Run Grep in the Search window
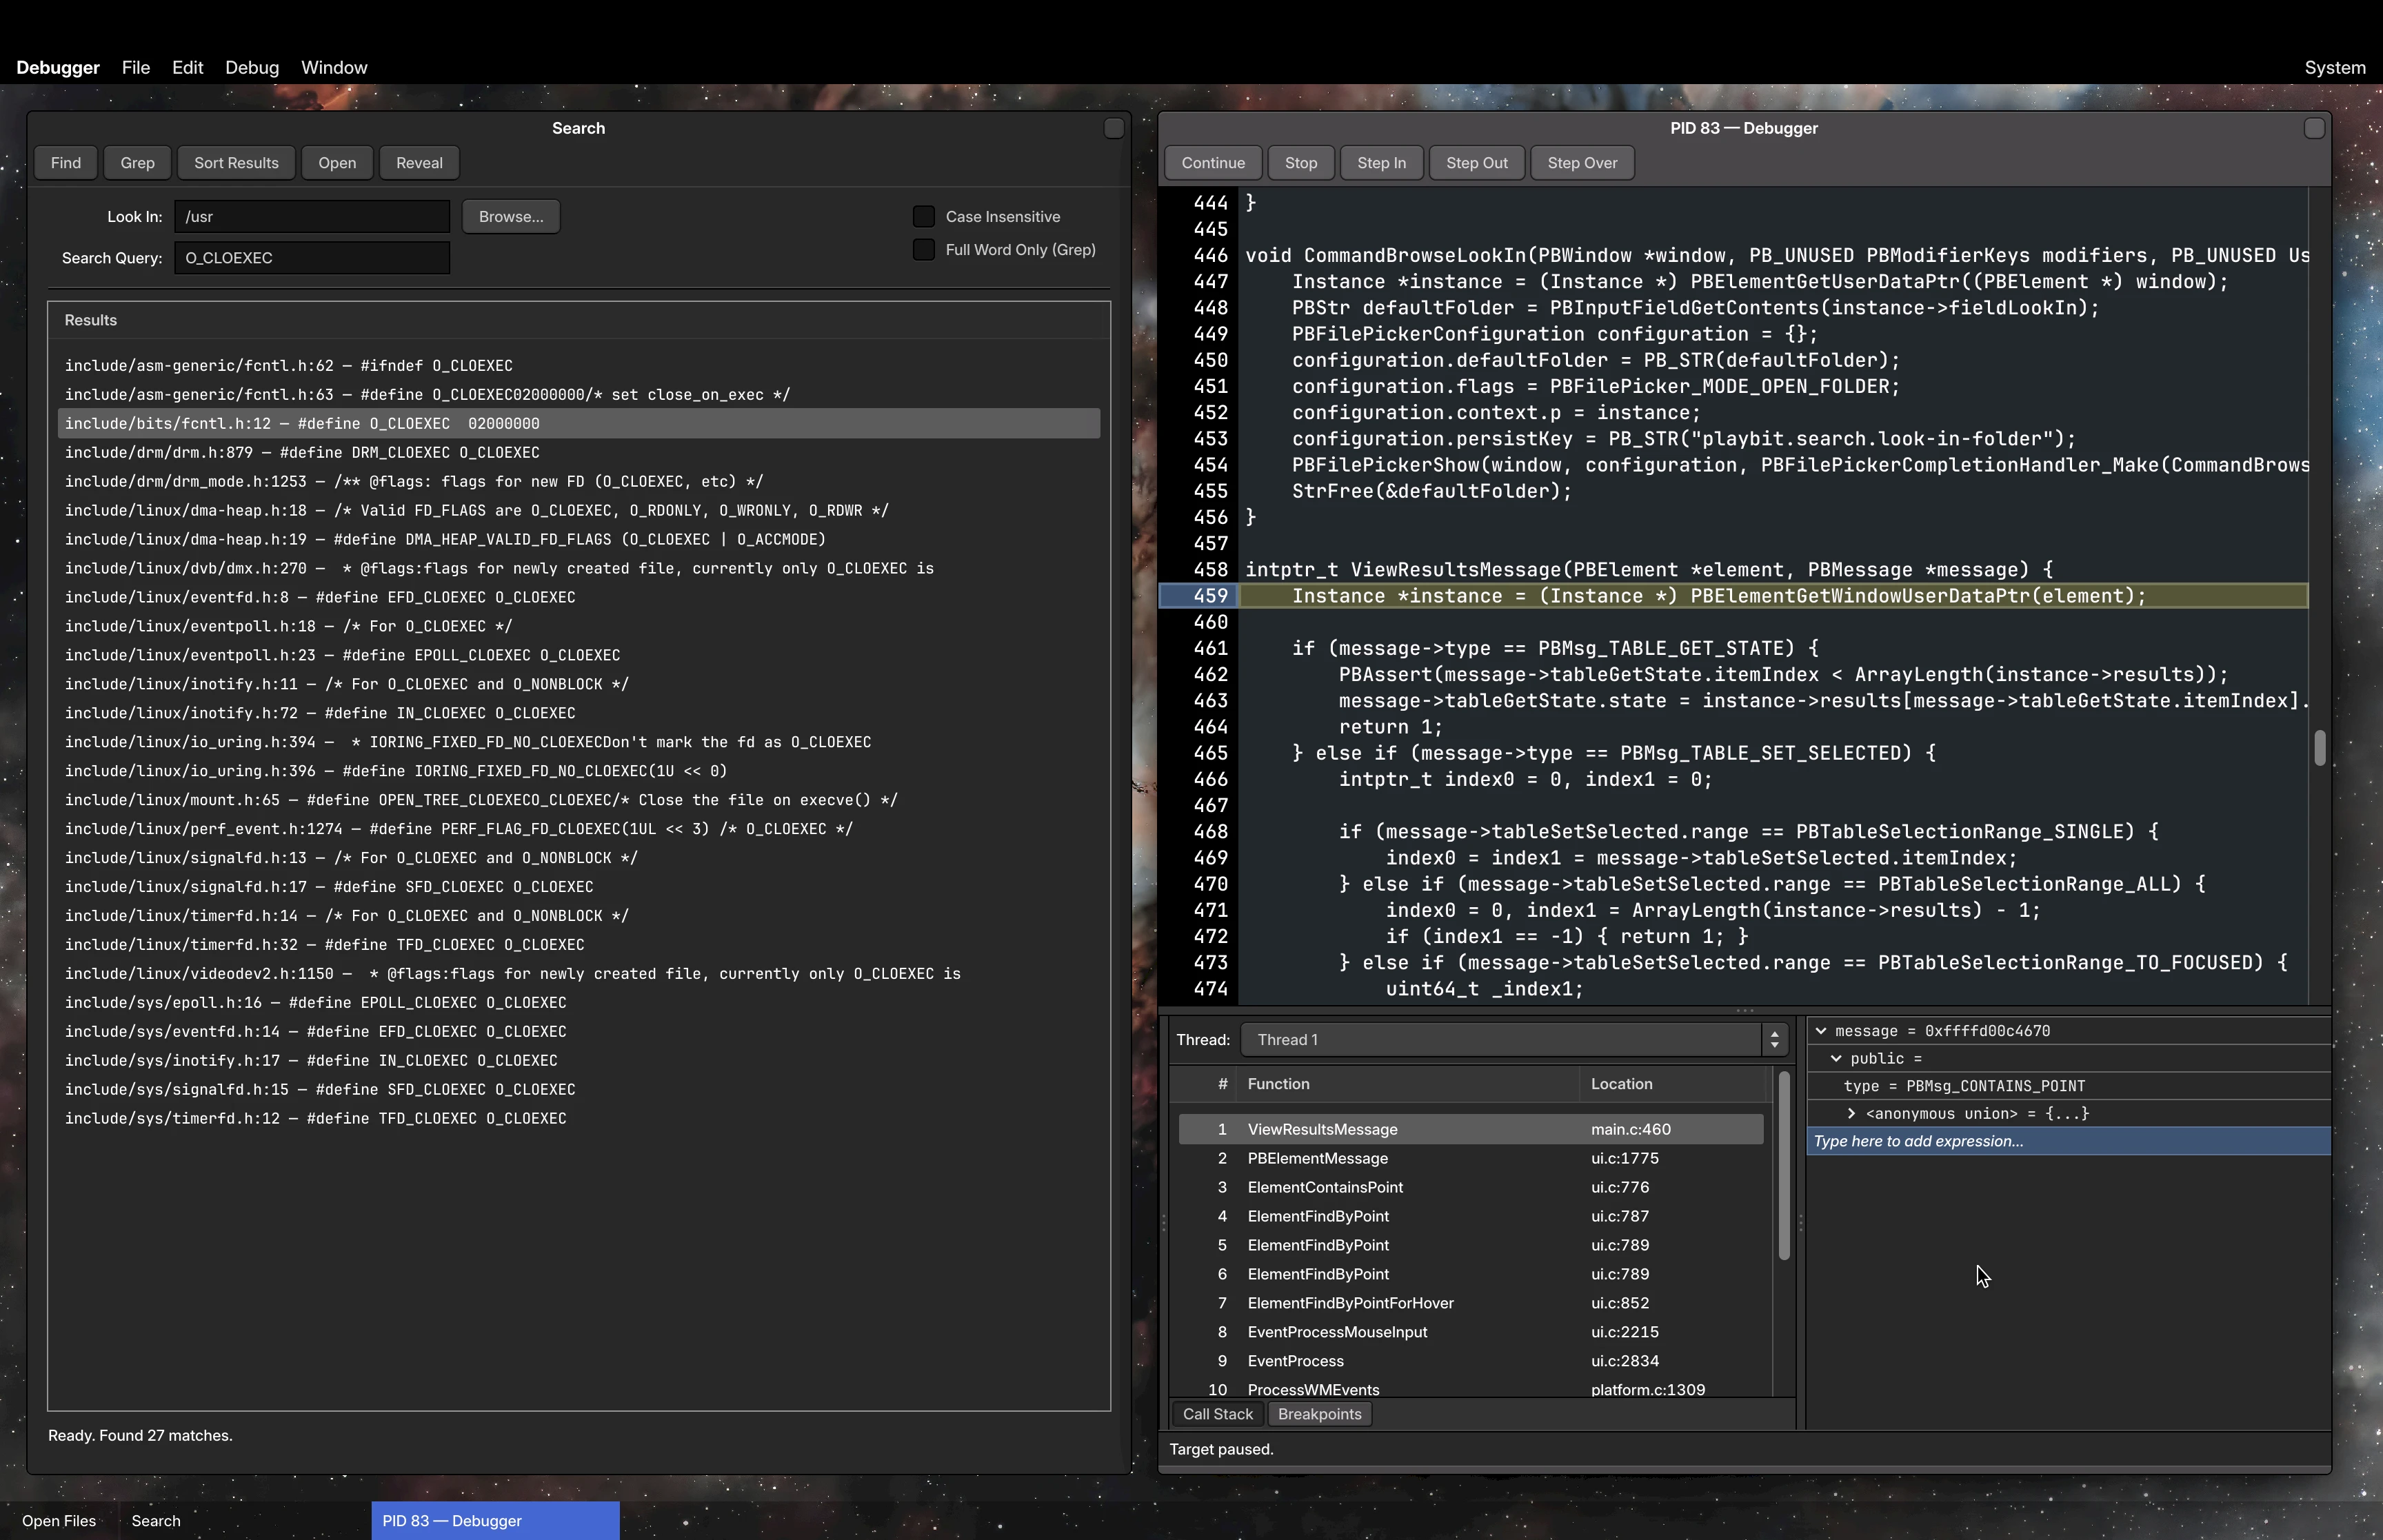The image size is (2383, 1540). click(137, 163)
